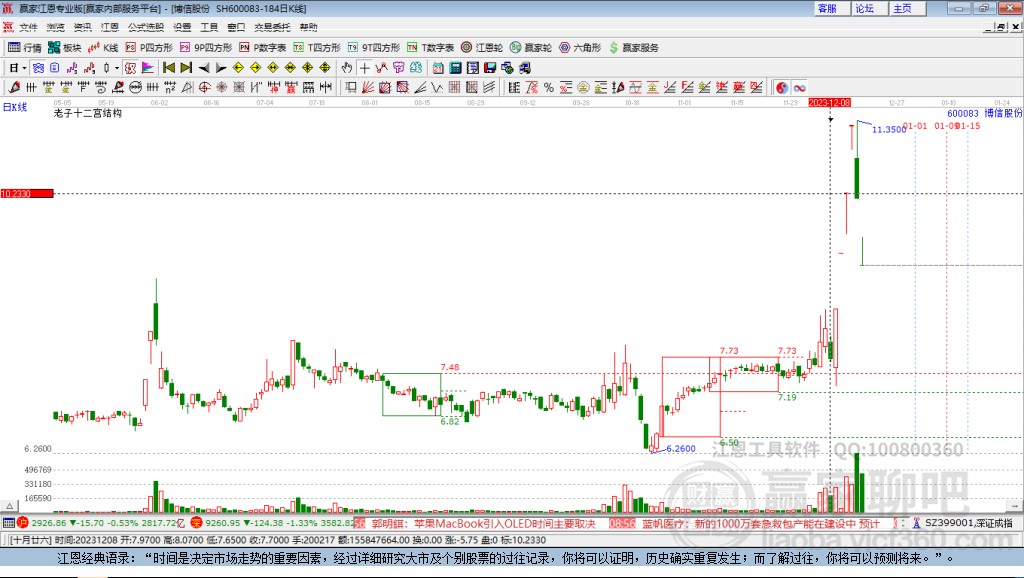The image size is (1024, 578).
Task: Move chart left with black left arrow
Action: pos(204,67)
